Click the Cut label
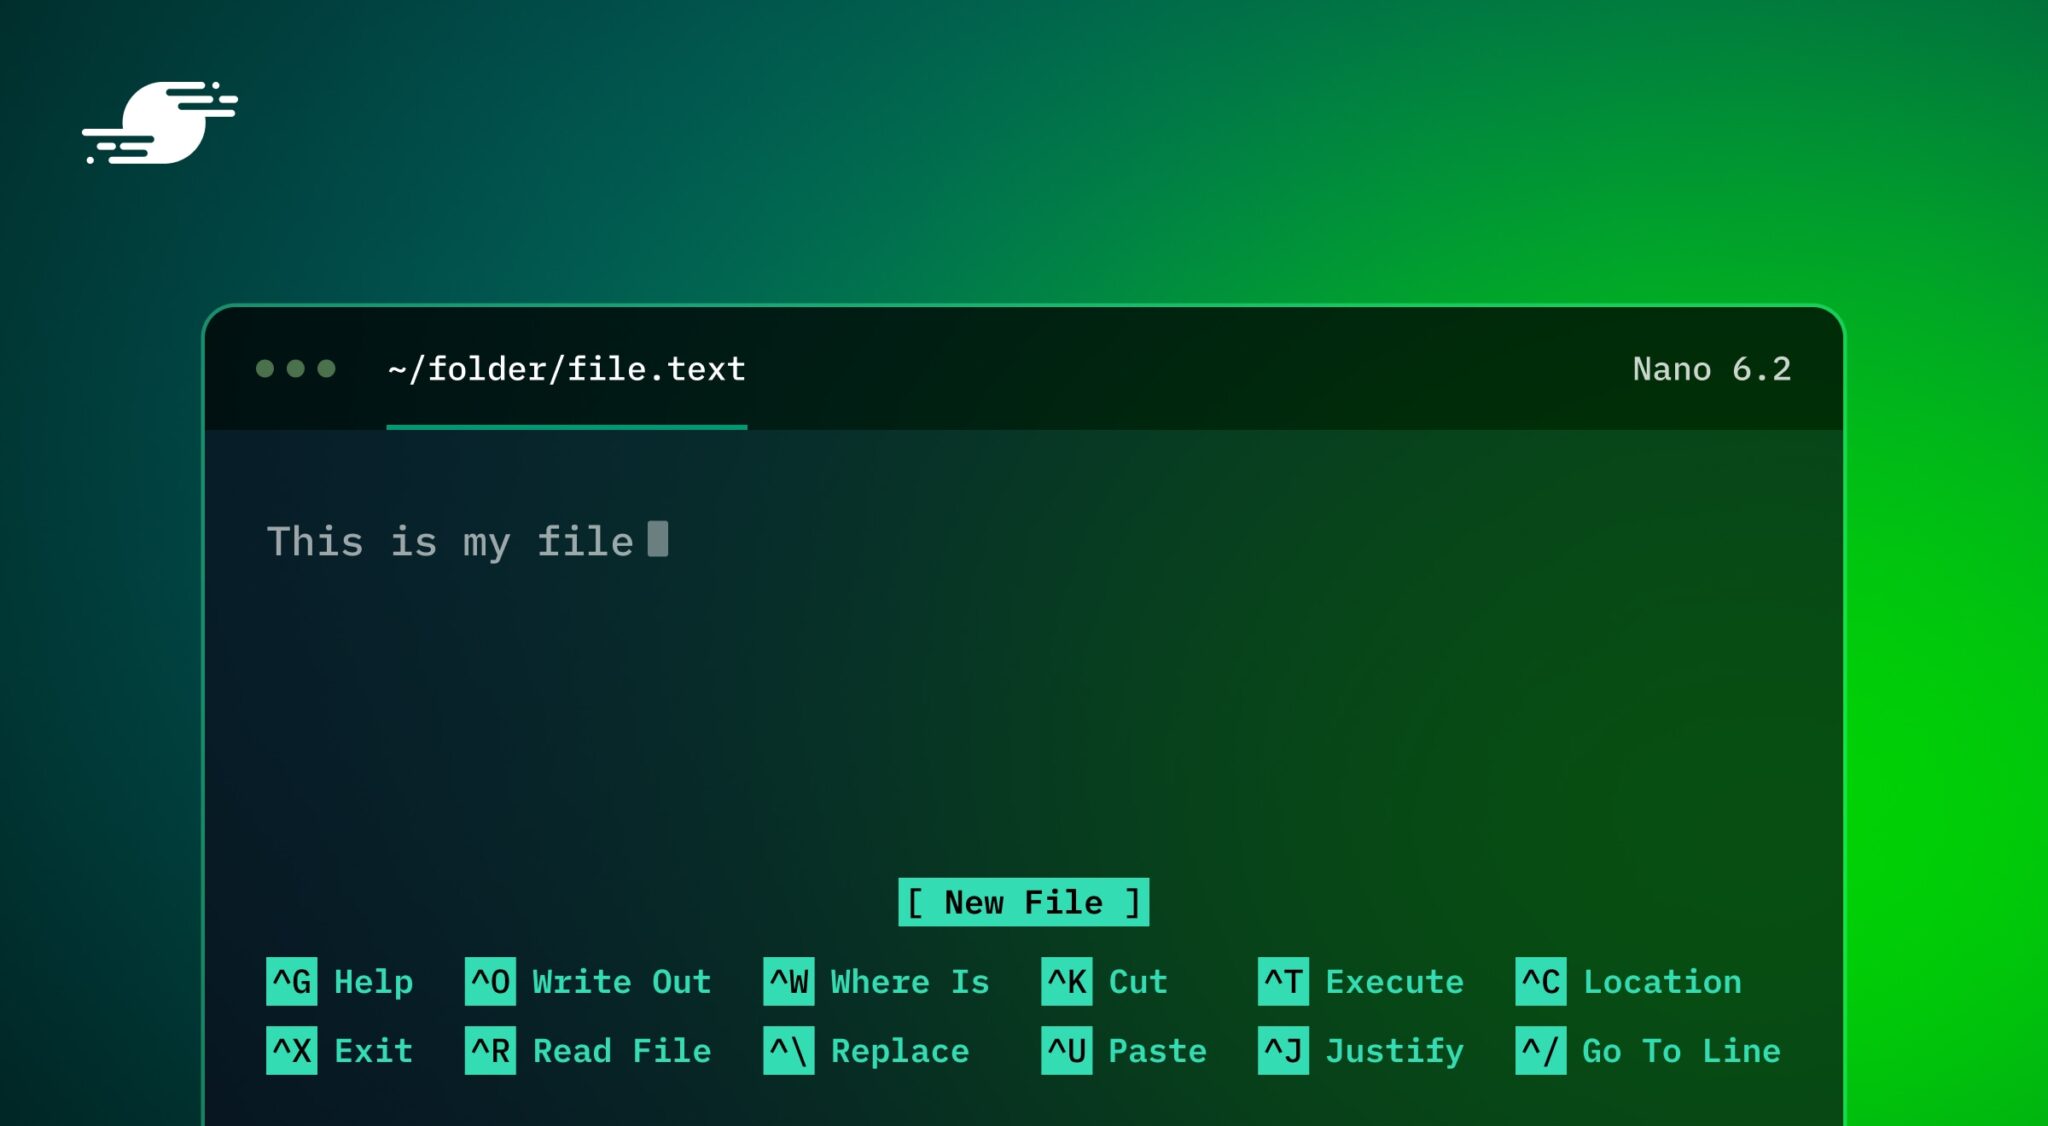This screenshot has height=1126, width=2048. [1138, 982]
